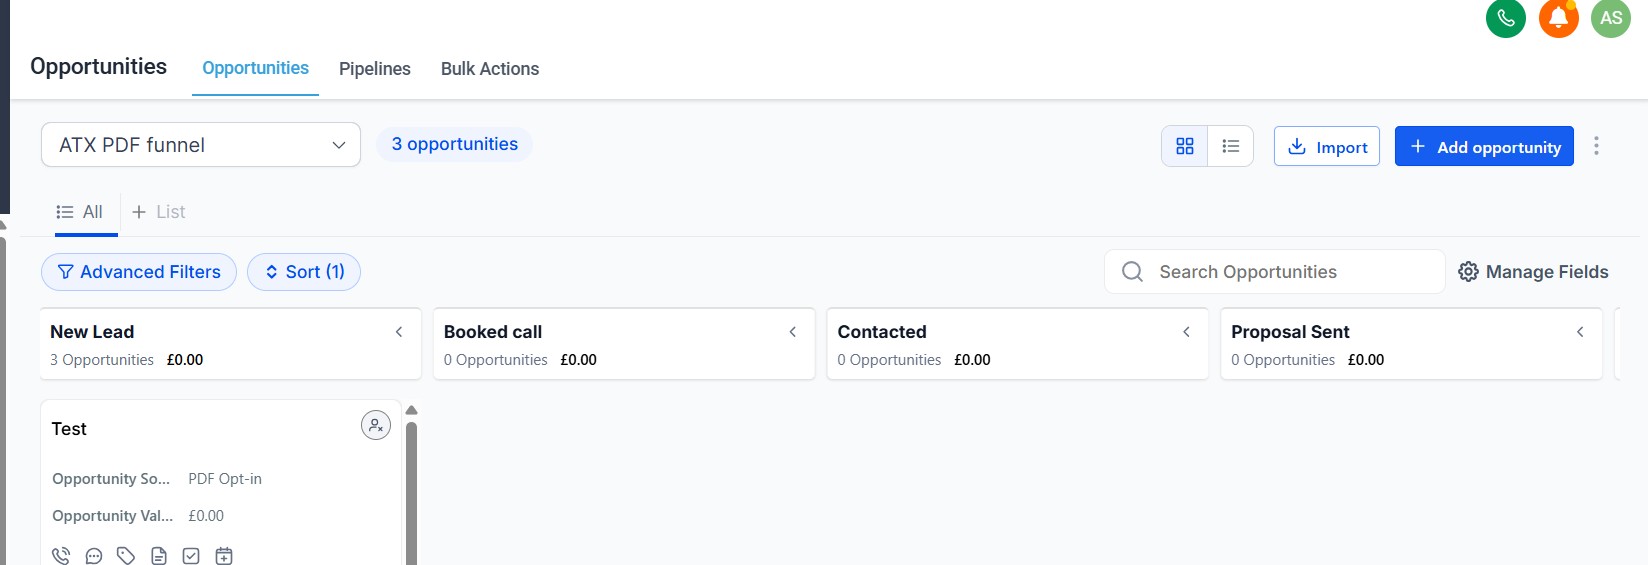Click the Import button
The height and width of the screenshot is (565, 1648).
1327,146
